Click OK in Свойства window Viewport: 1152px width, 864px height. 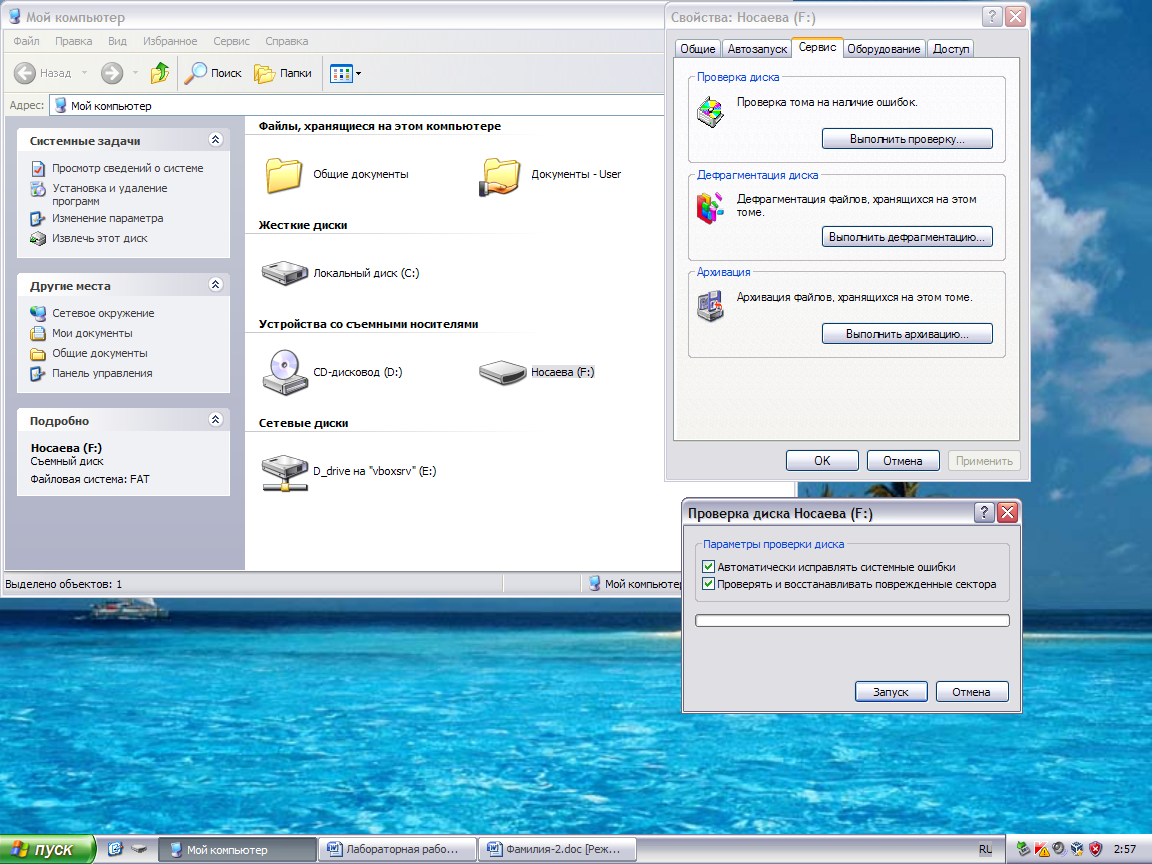[x=822, y=461]
